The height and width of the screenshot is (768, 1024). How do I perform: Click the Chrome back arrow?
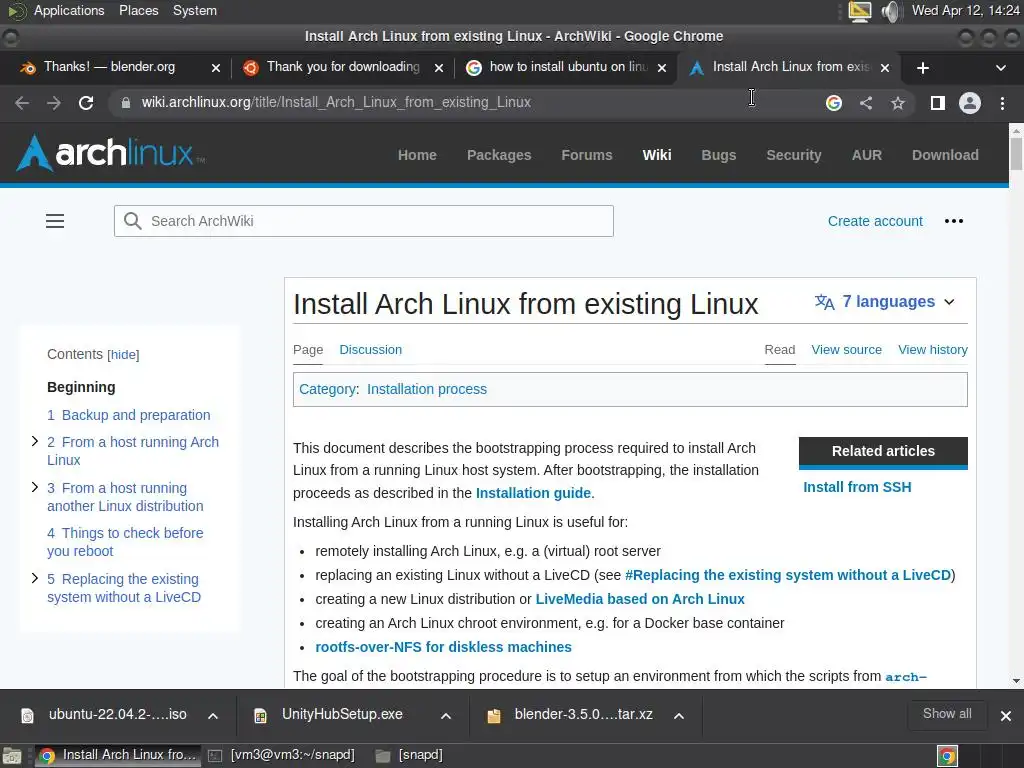[x=22, y=103]
